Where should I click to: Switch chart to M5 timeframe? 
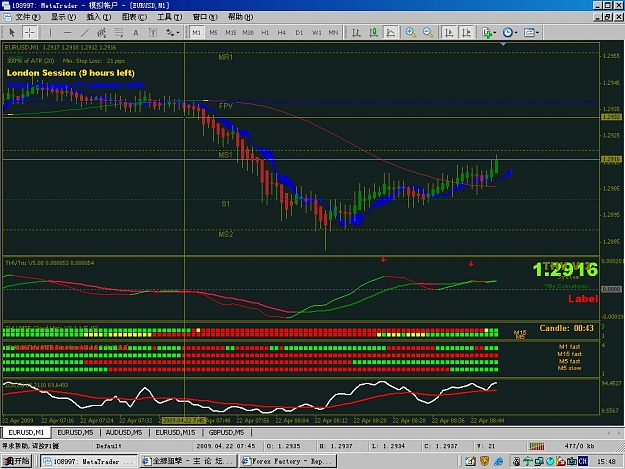pyautogui.click(x=214, y=33)
